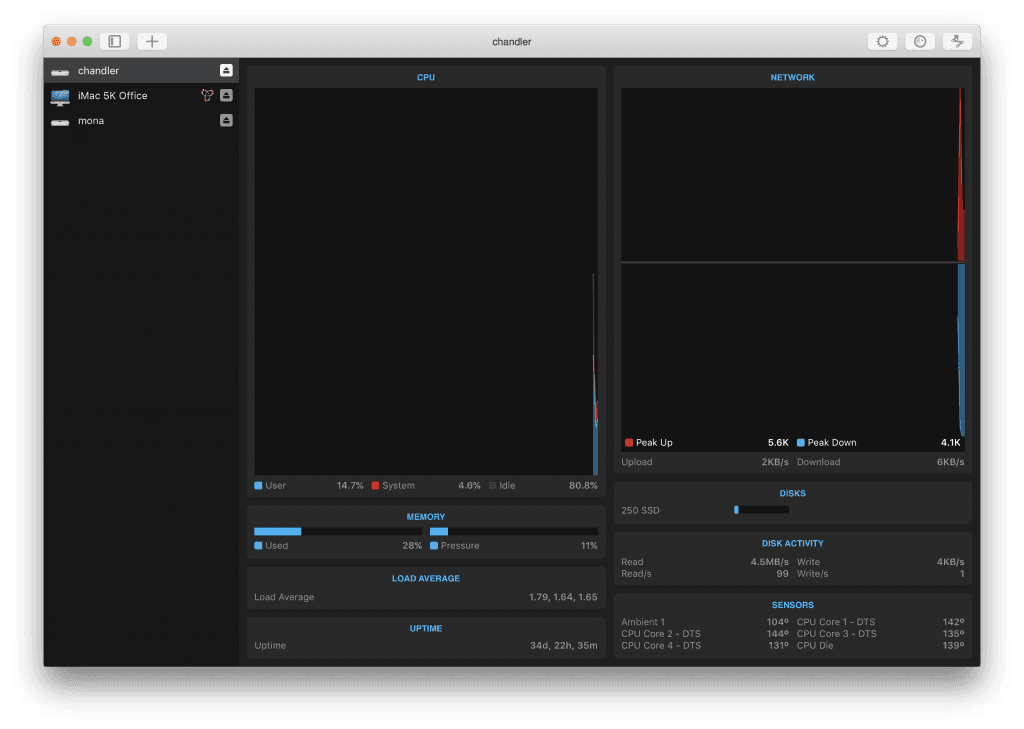This screenshot has width=1024, height=729.
Task: Eject the chandler server connection
Action: (x=226, y=70)
